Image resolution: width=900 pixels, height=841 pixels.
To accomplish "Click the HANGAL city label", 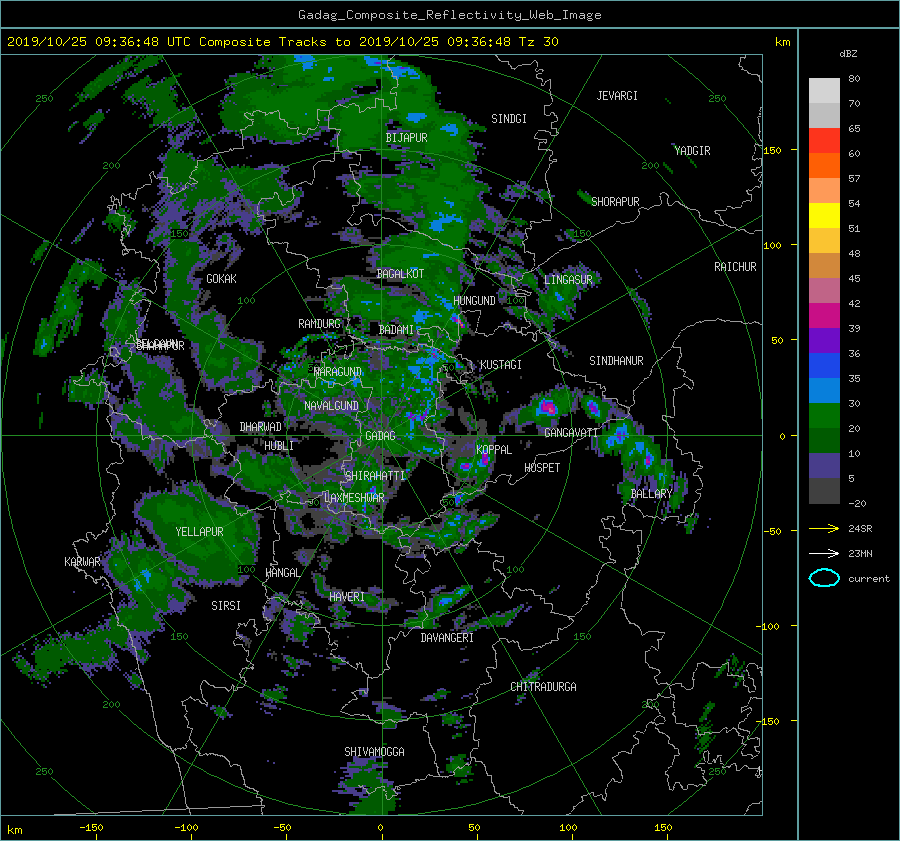I will point(283,572).
